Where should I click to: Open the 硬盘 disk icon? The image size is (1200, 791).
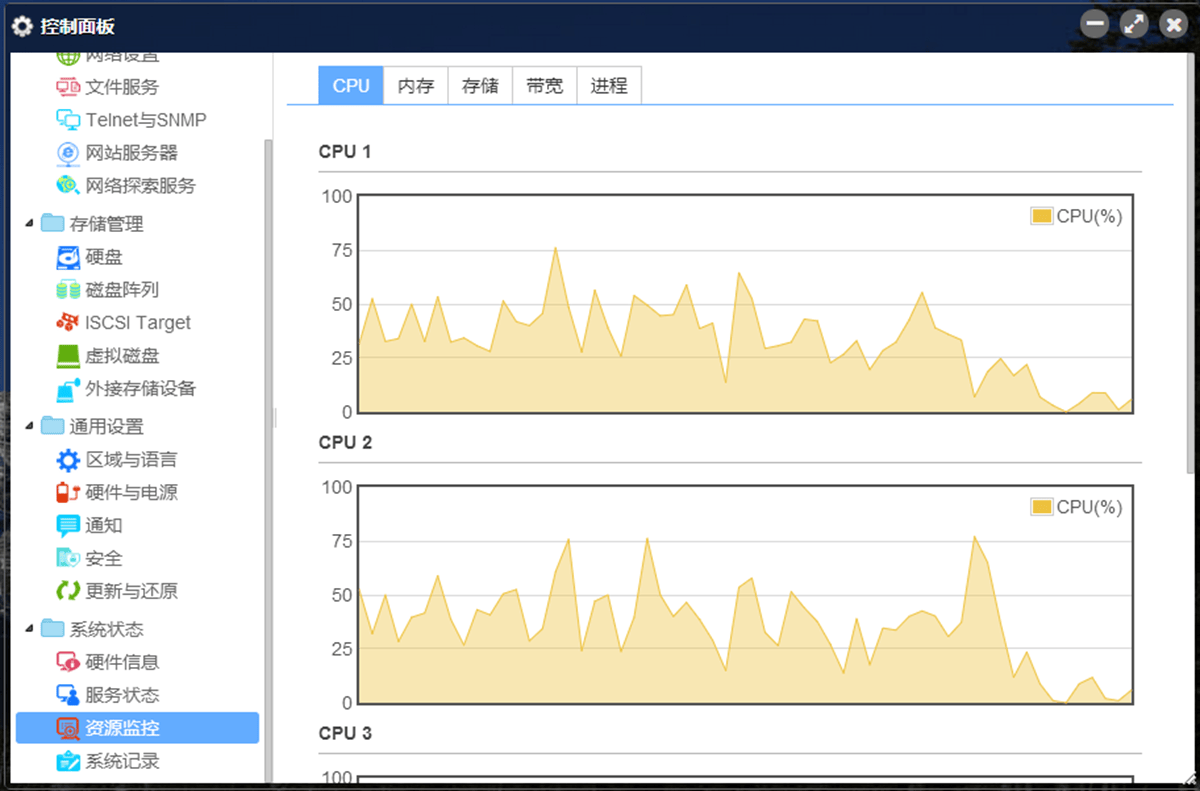pyautogui.click(x=68, y=257)
